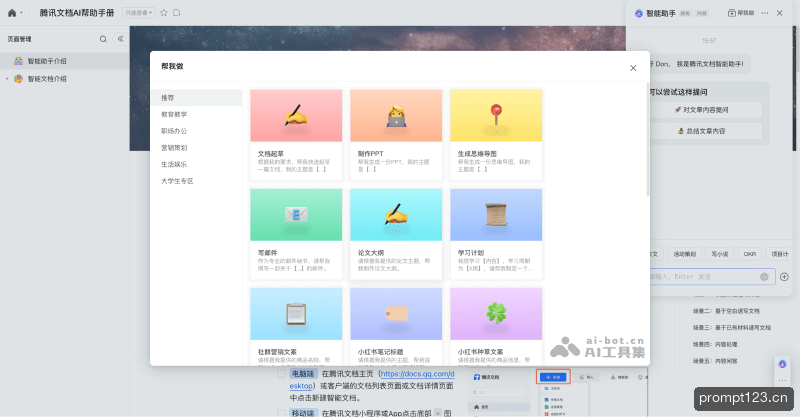Jump to 场景五：内容问答 in outline
This screenshot has width=800, height=417.
click(714, 361)
